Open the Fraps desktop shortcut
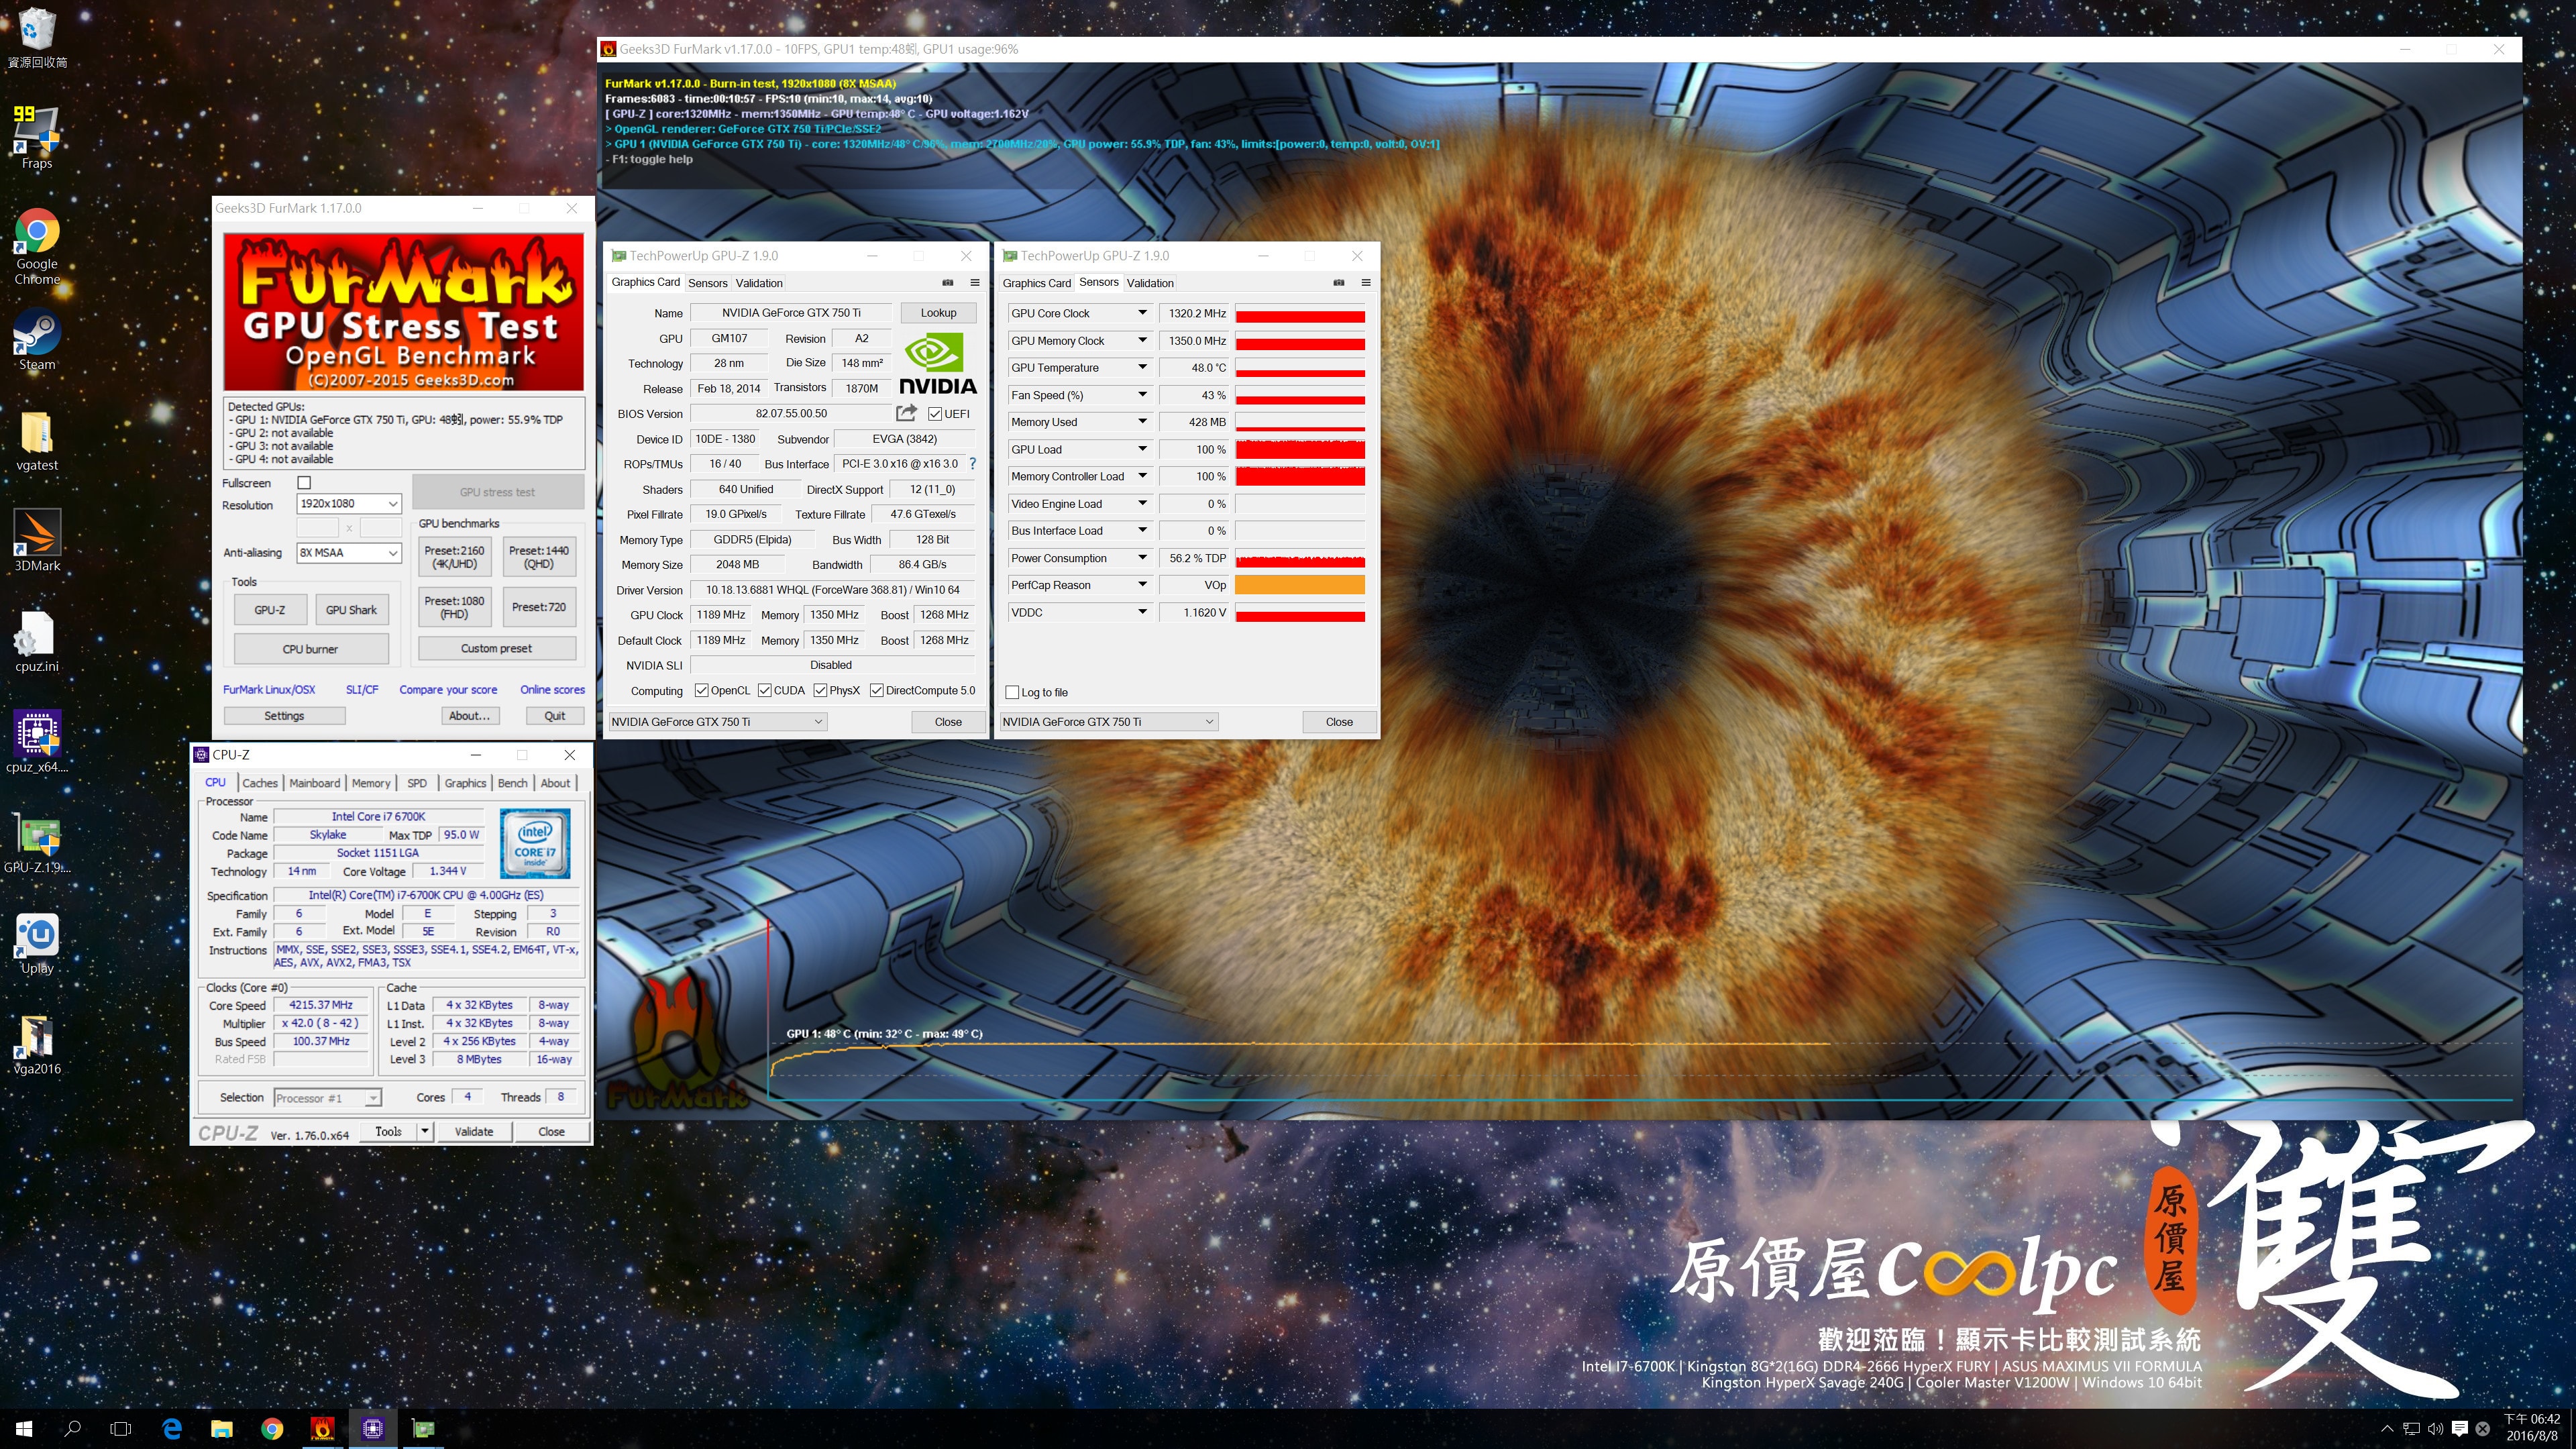 [x=37, y=137]
